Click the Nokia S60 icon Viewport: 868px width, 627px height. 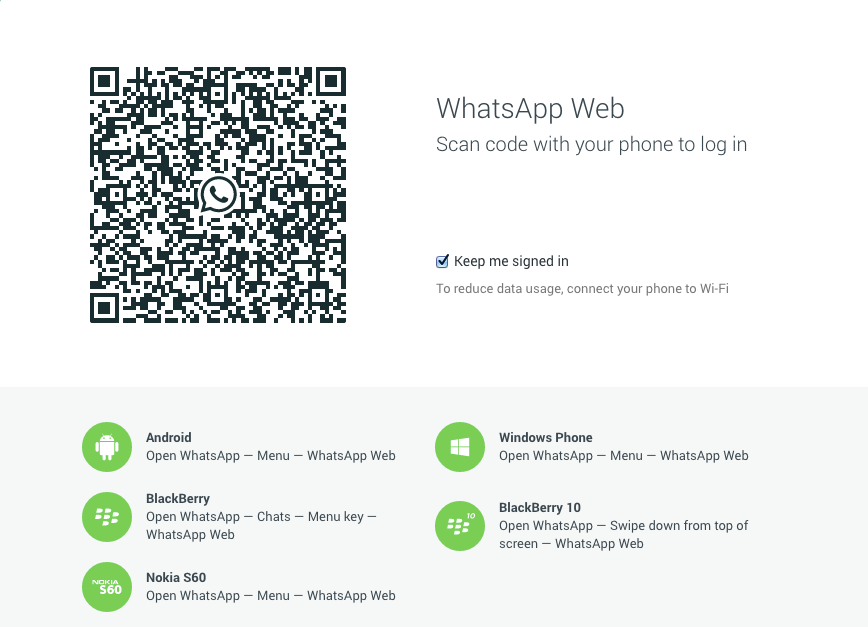[107, 587]
